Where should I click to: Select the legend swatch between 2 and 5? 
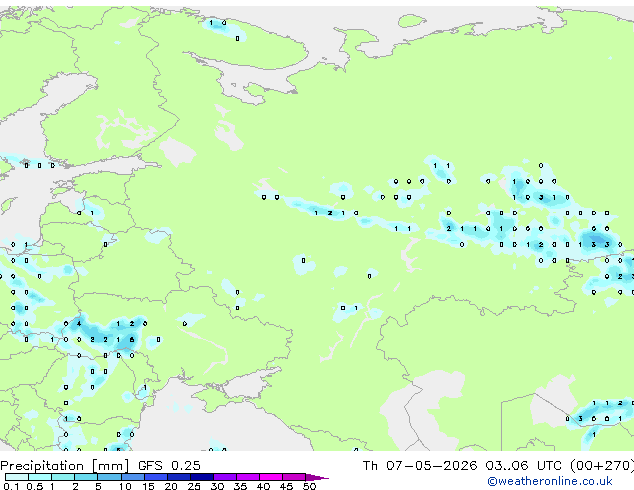click(86, 477)
